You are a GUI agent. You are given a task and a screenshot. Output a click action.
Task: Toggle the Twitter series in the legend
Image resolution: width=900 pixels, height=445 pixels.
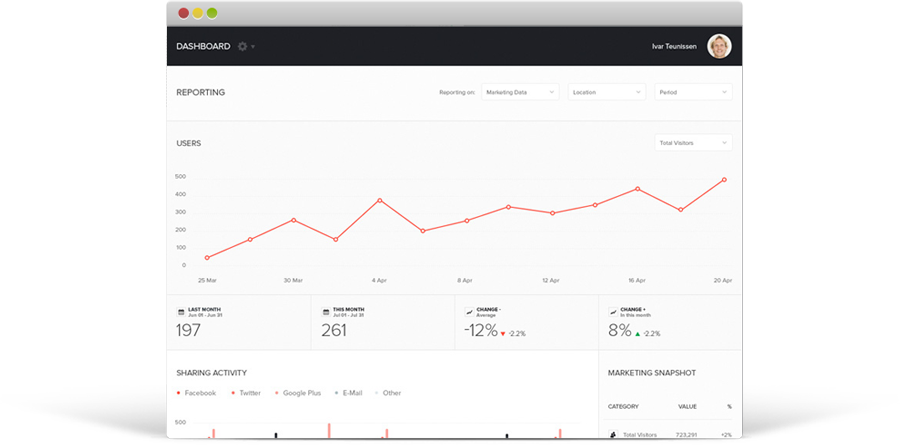[246, 393]
